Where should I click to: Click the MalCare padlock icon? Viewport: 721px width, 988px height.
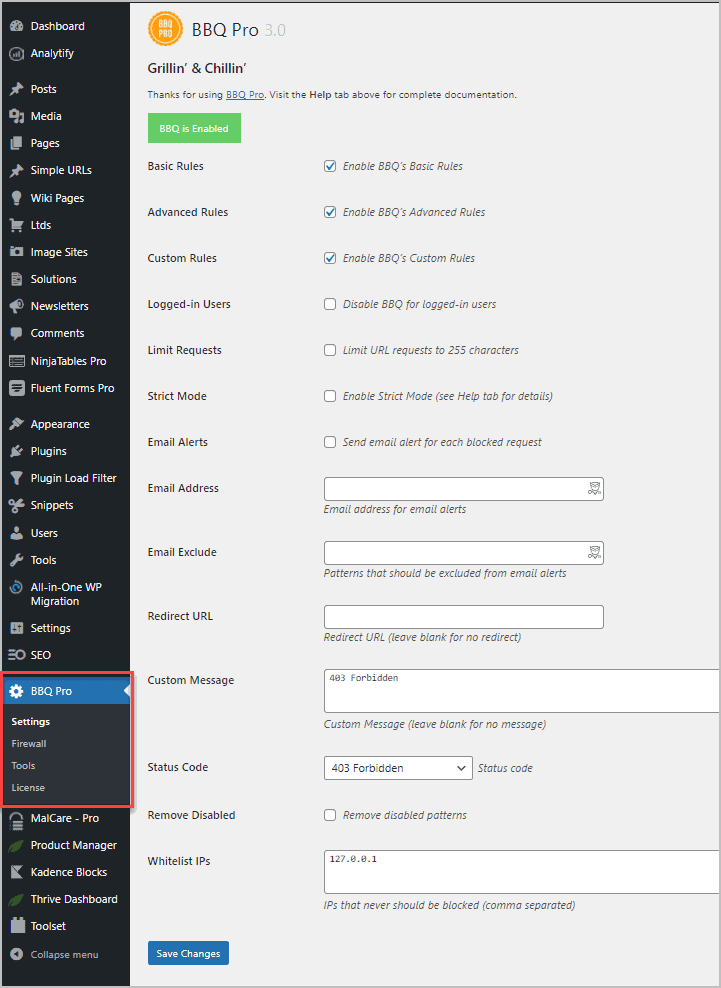point(16,819)
